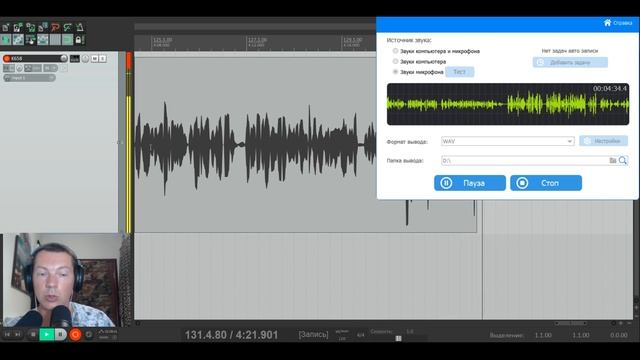Toggle the metronome icon
The height and width of the screenshot is (360, 640).
pyautogui.click(x=80, y=28)
